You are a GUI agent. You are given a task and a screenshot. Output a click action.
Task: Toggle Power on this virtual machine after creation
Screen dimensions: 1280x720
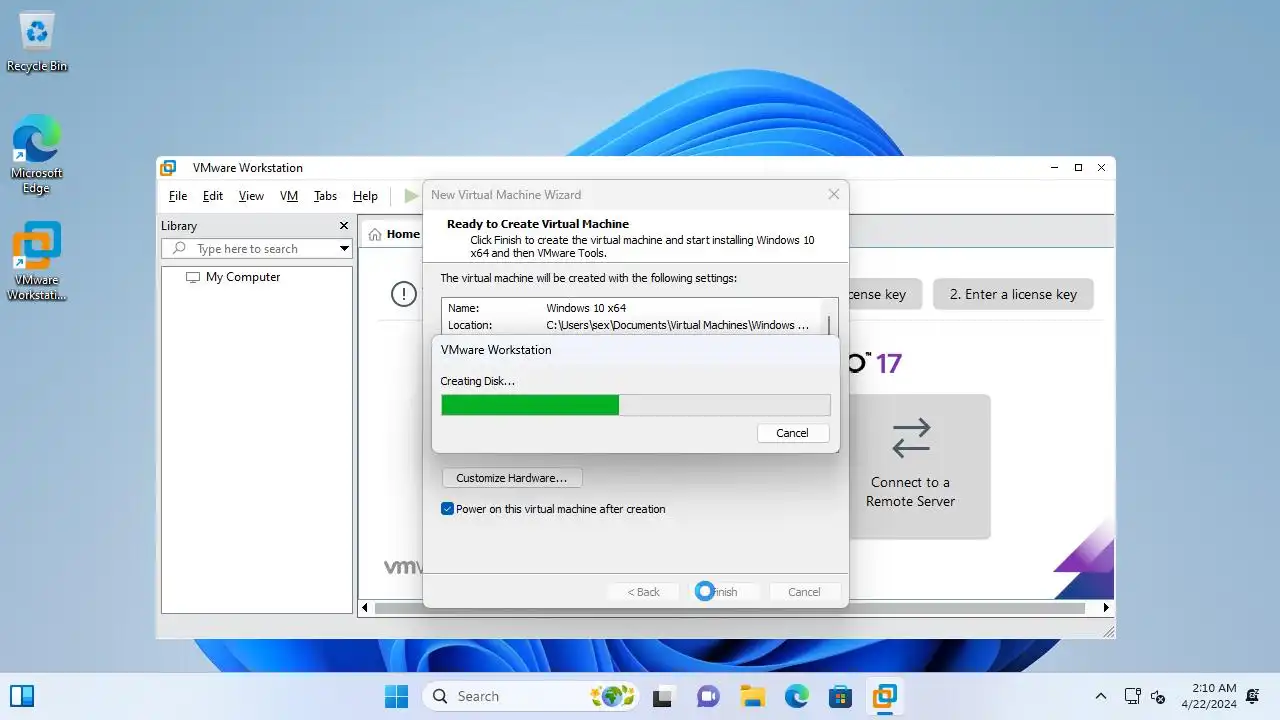click(x=447, y=509)
